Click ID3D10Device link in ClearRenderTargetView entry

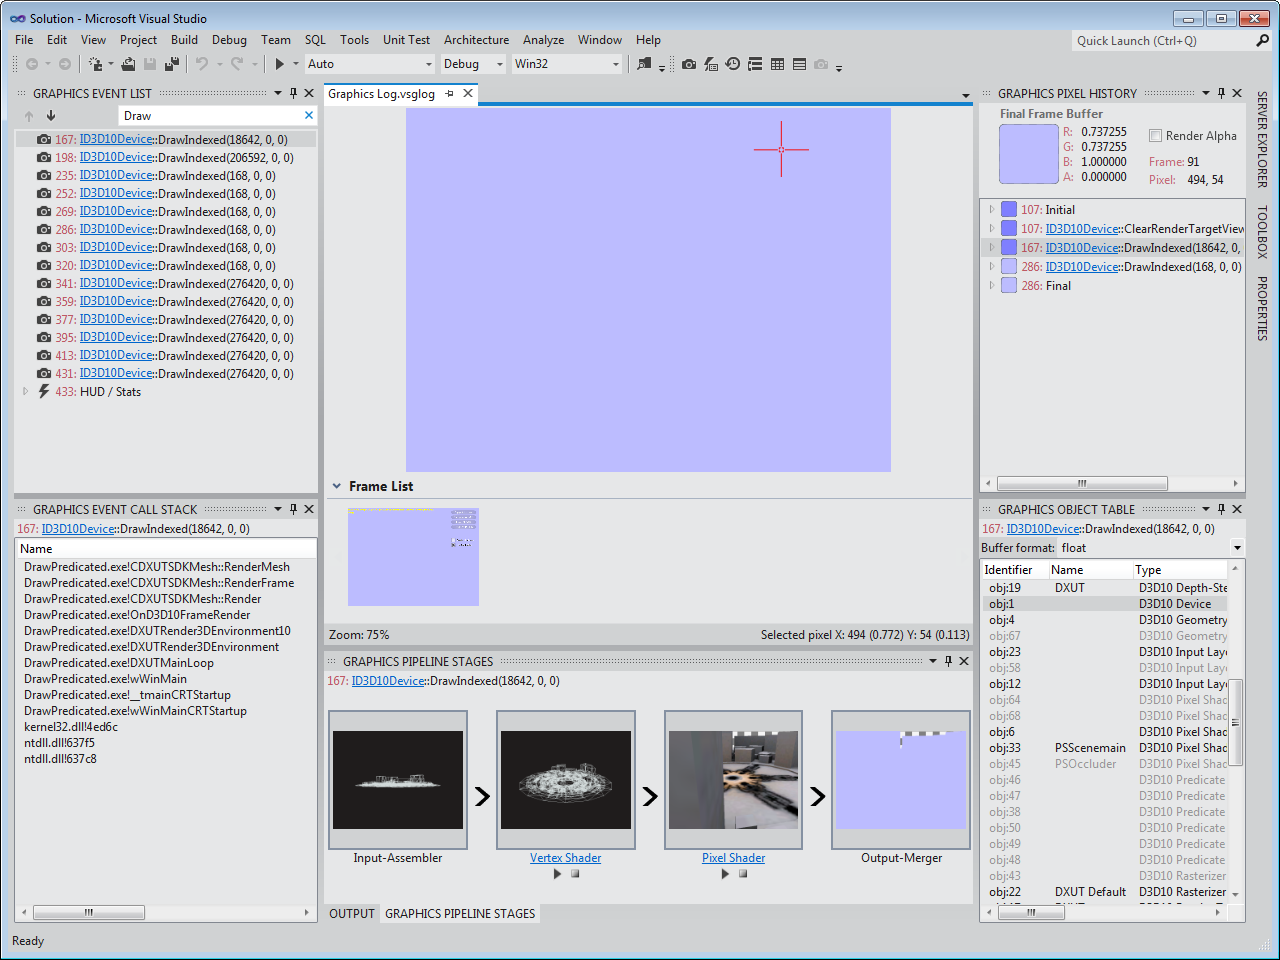1082,229
